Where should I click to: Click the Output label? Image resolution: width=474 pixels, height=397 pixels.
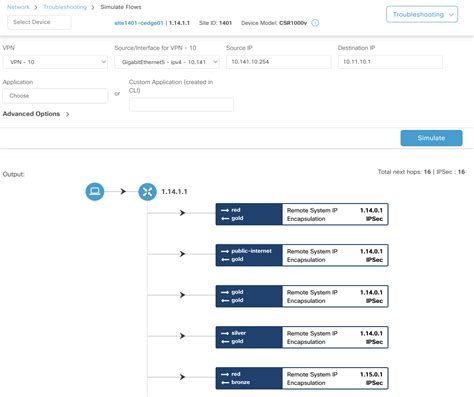click(13, 174)
